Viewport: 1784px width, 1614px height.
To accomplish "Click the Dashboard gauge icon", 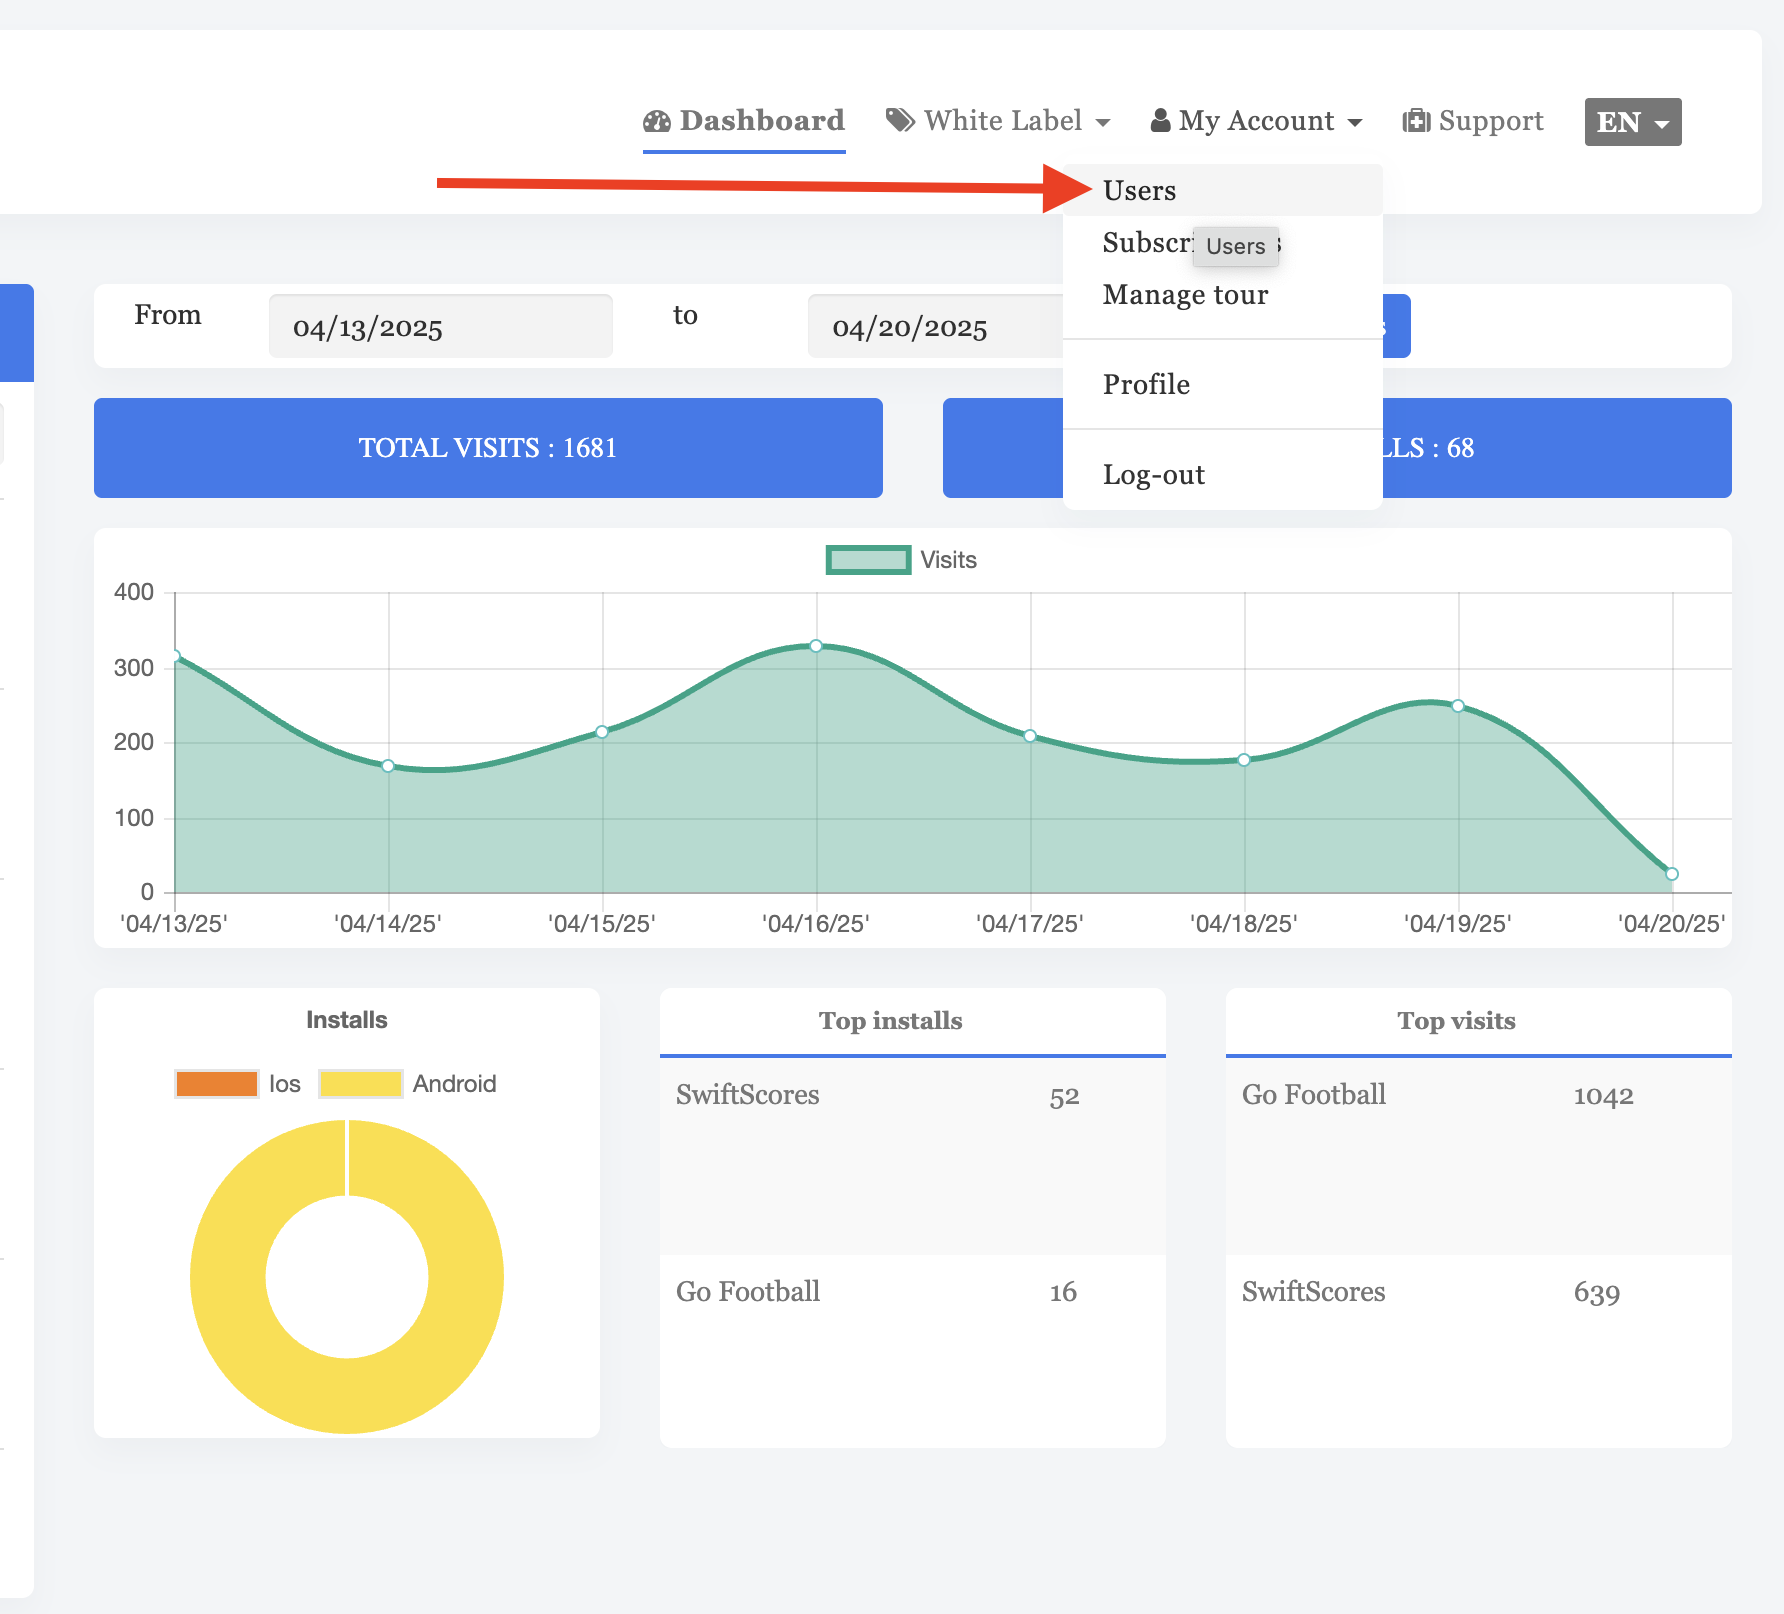I will [x=657, y=120].
